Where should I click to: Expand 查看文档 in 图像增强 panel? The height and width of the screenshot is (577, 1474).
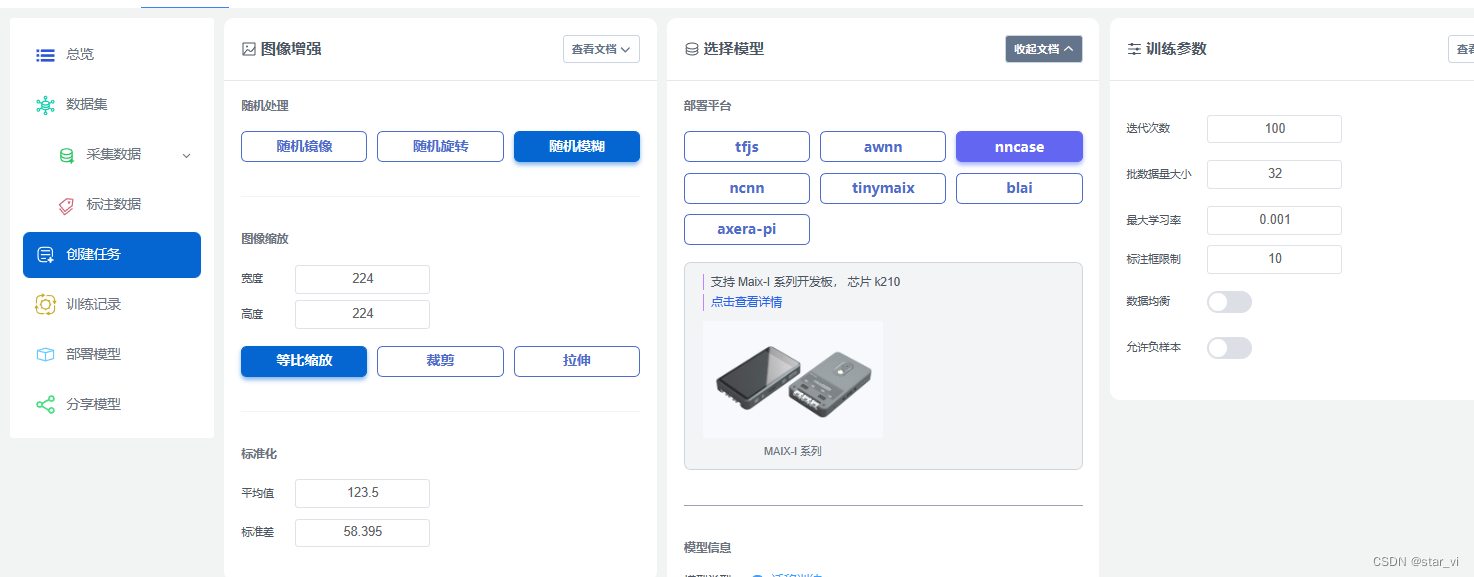[x=601, y=49]
